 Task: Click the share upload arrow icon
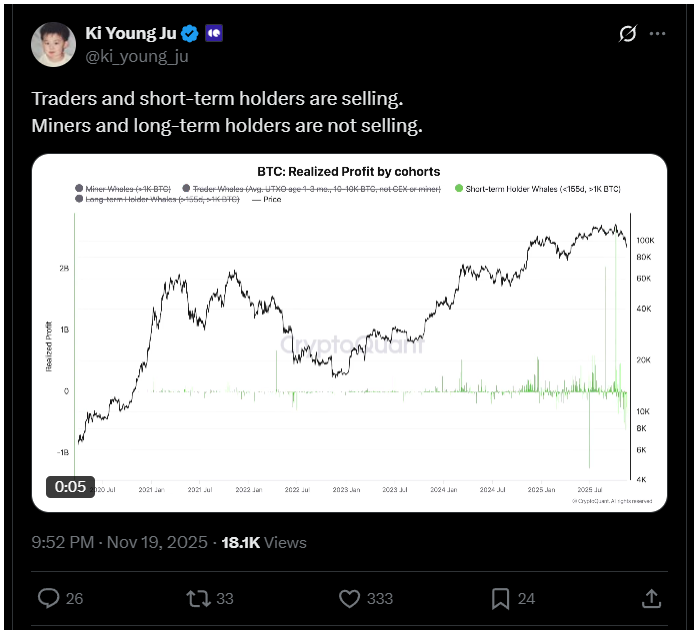point(650,598)
